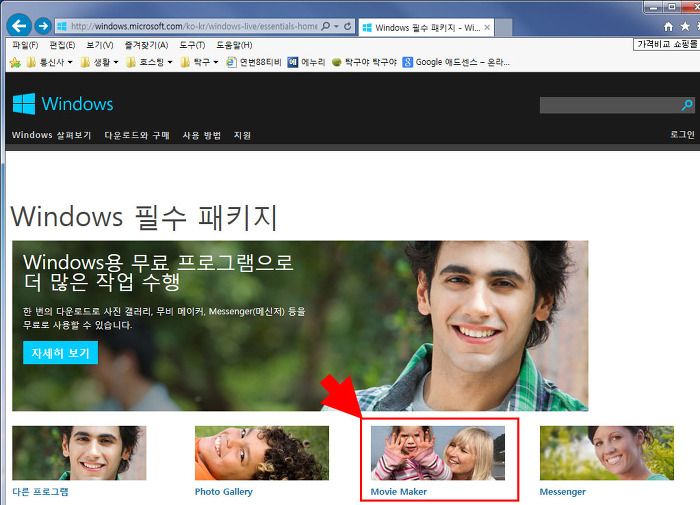Open a new blank tab
700x505 pixels.
504,28
